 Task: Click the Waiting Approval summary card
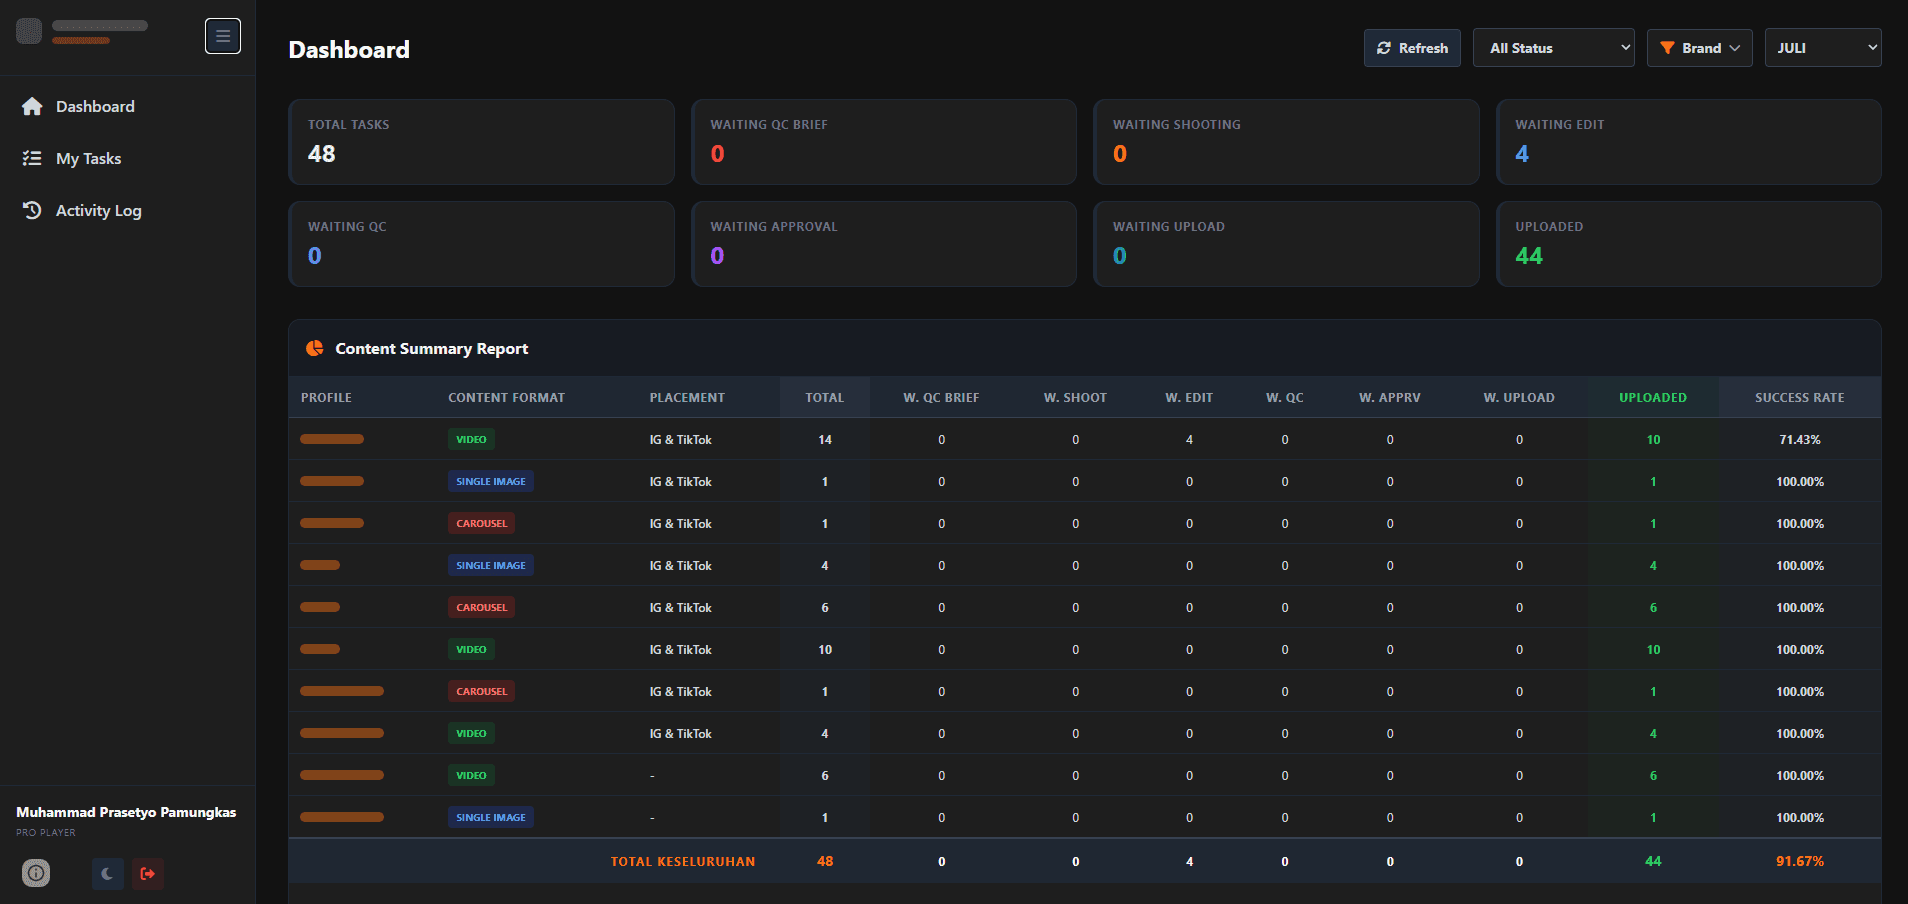coord(884,244)
